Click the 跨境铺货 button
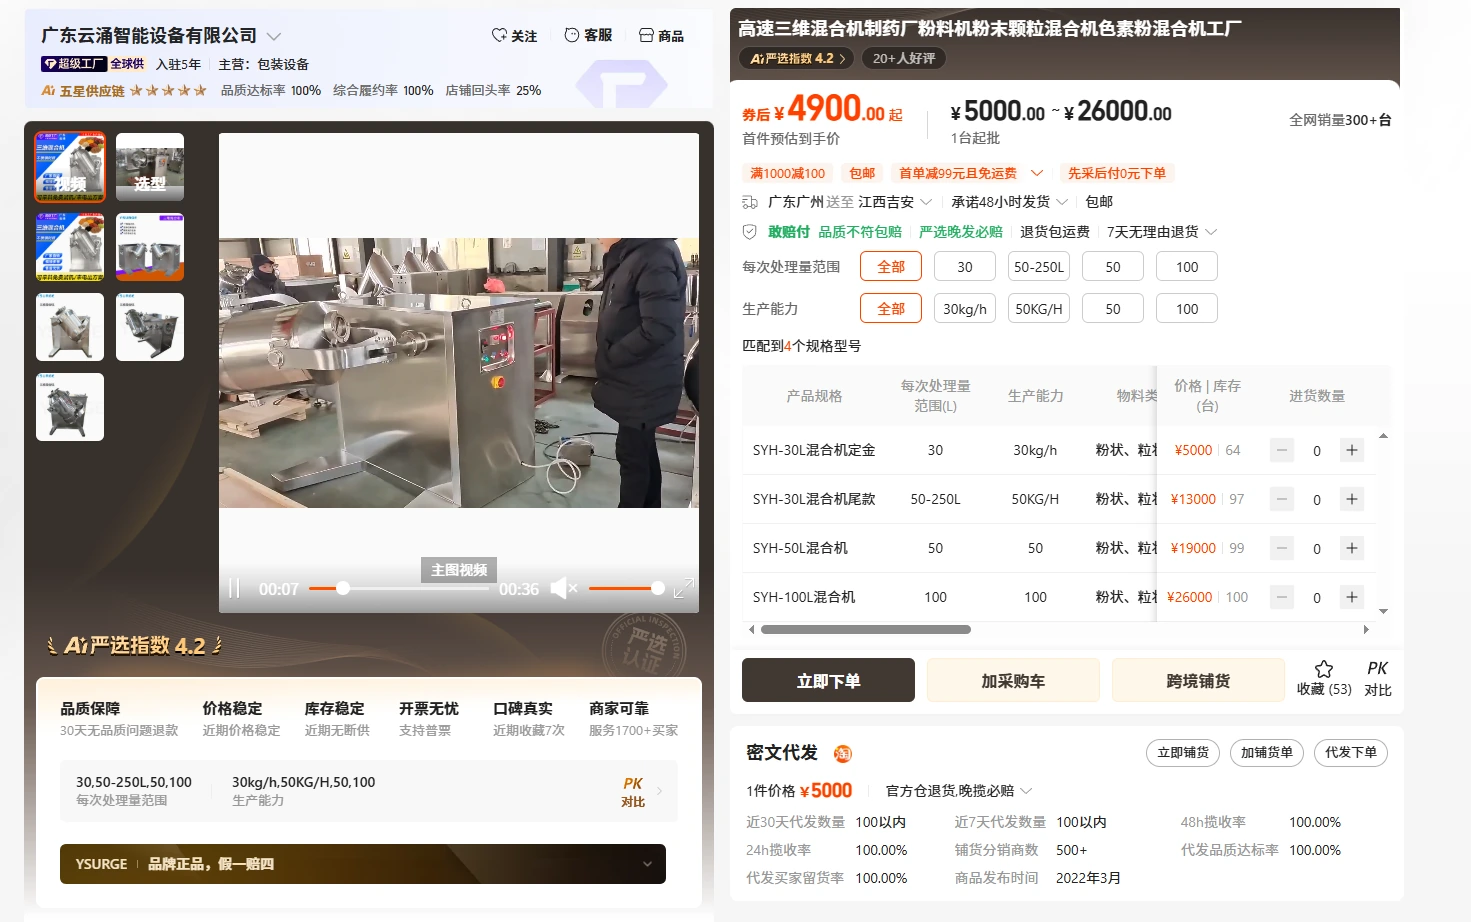The image size is (1471, 922). tap(1198, 680)
